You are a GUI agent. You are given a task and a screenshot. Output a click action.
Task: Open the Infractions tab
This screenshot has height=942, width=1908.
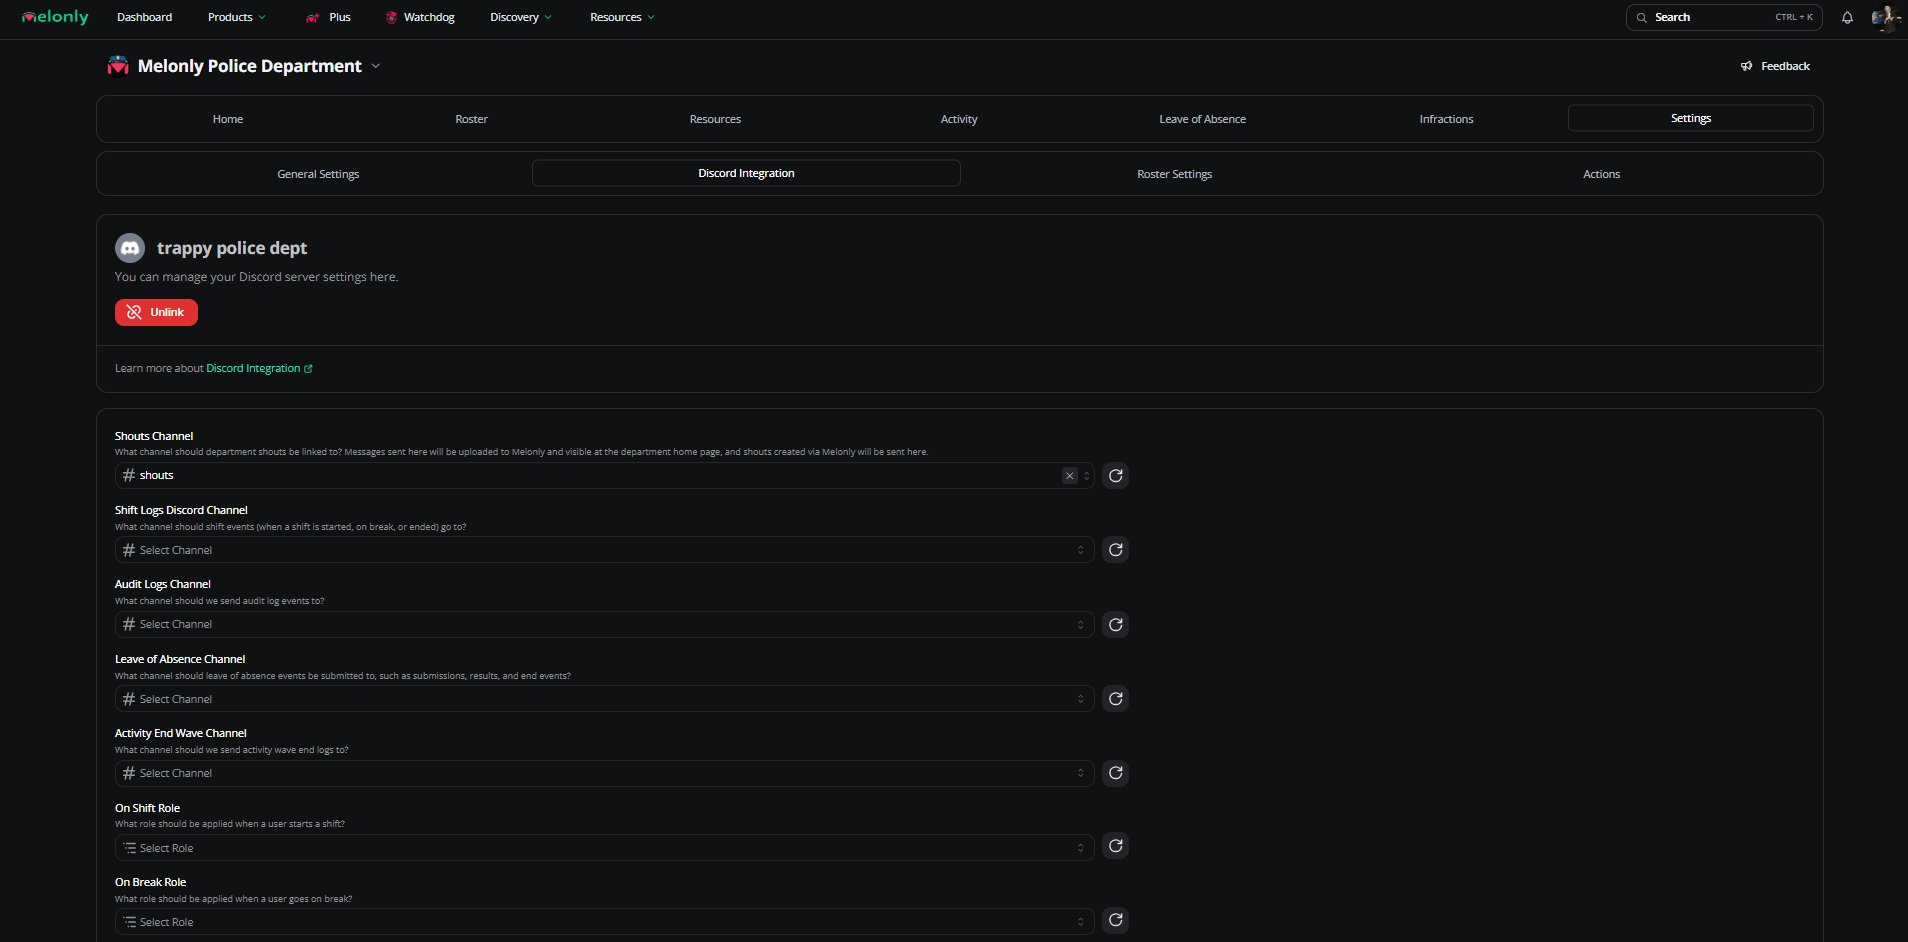(x=1447, y=119)
